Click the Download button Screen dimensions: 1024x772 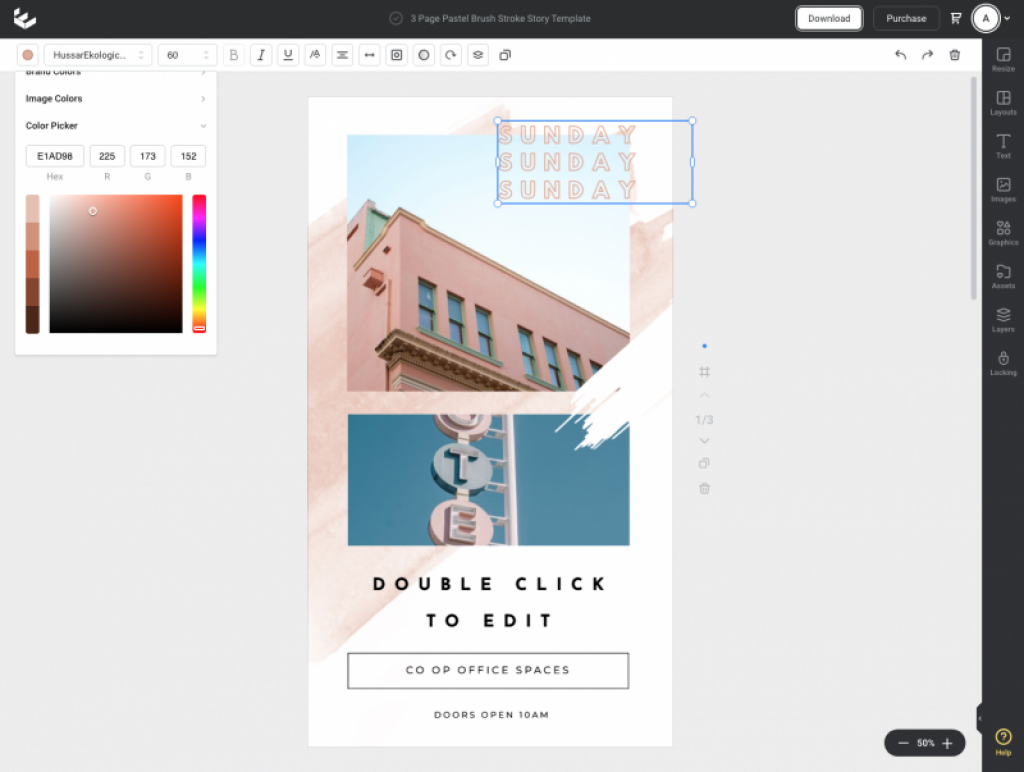pos(829,18)
